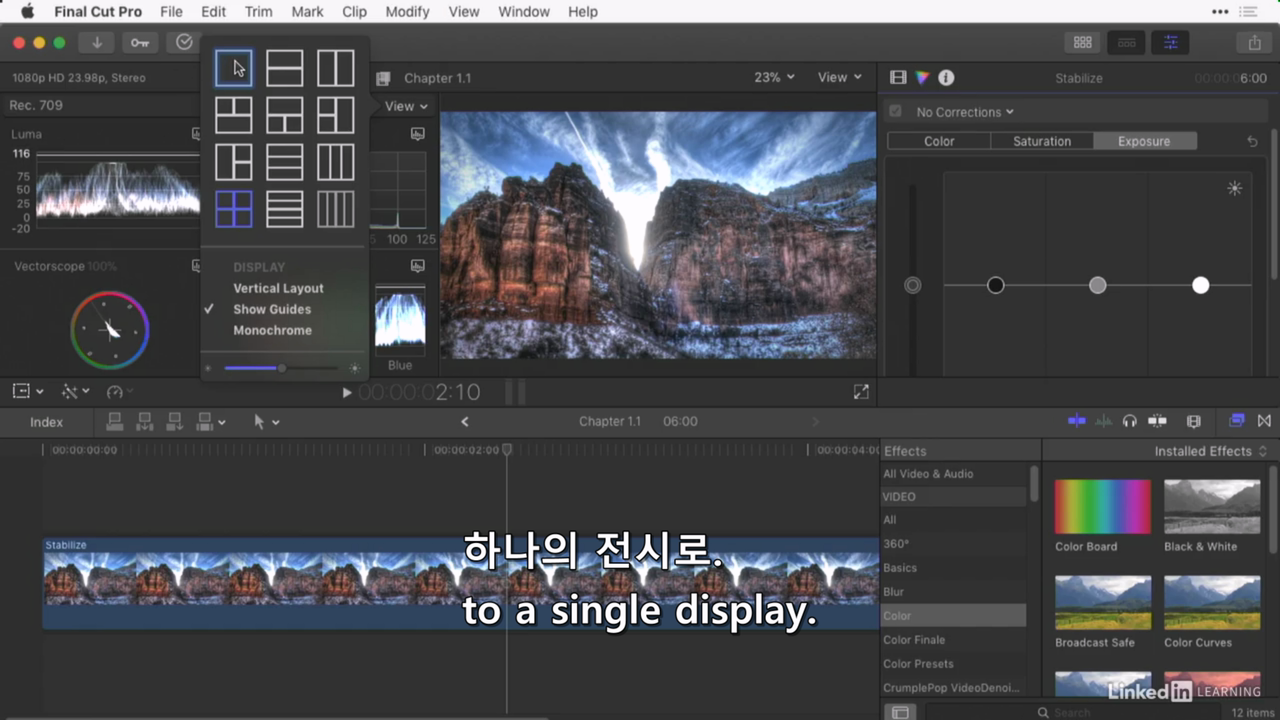Viewport: 1280px width, 720px height.
Task: Open the timeline Index button
Action: coord(46,422)
